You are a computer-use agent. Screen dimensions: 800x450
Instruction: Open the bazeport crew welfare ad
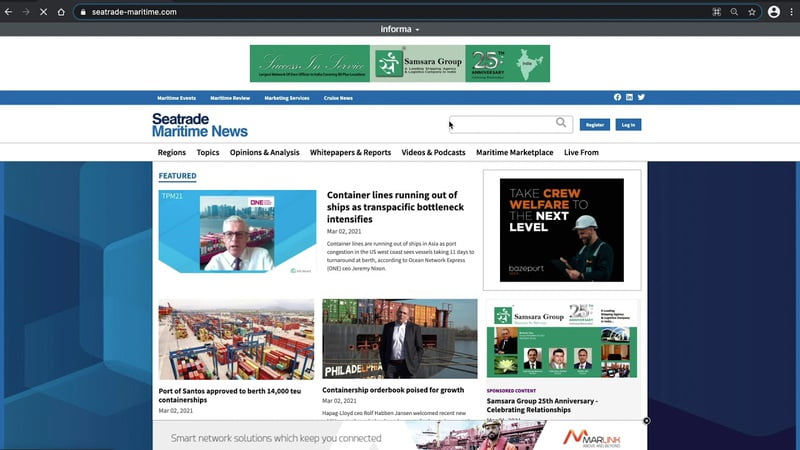(562, 230)
